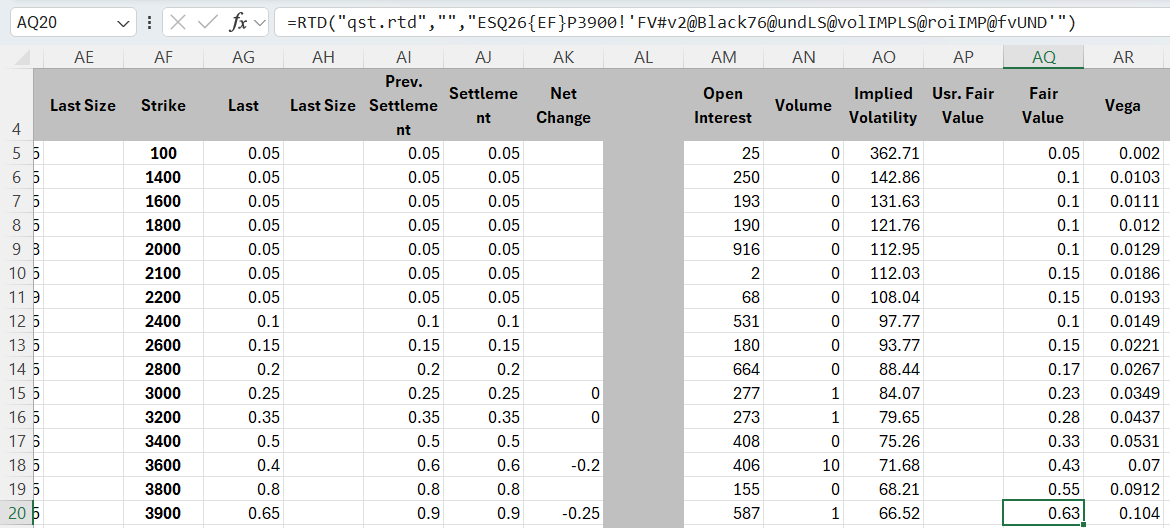The height and width of the screenshot is (528, 1170).
Task: Select strike cell 3000
Action: click(x=163, y=393)
